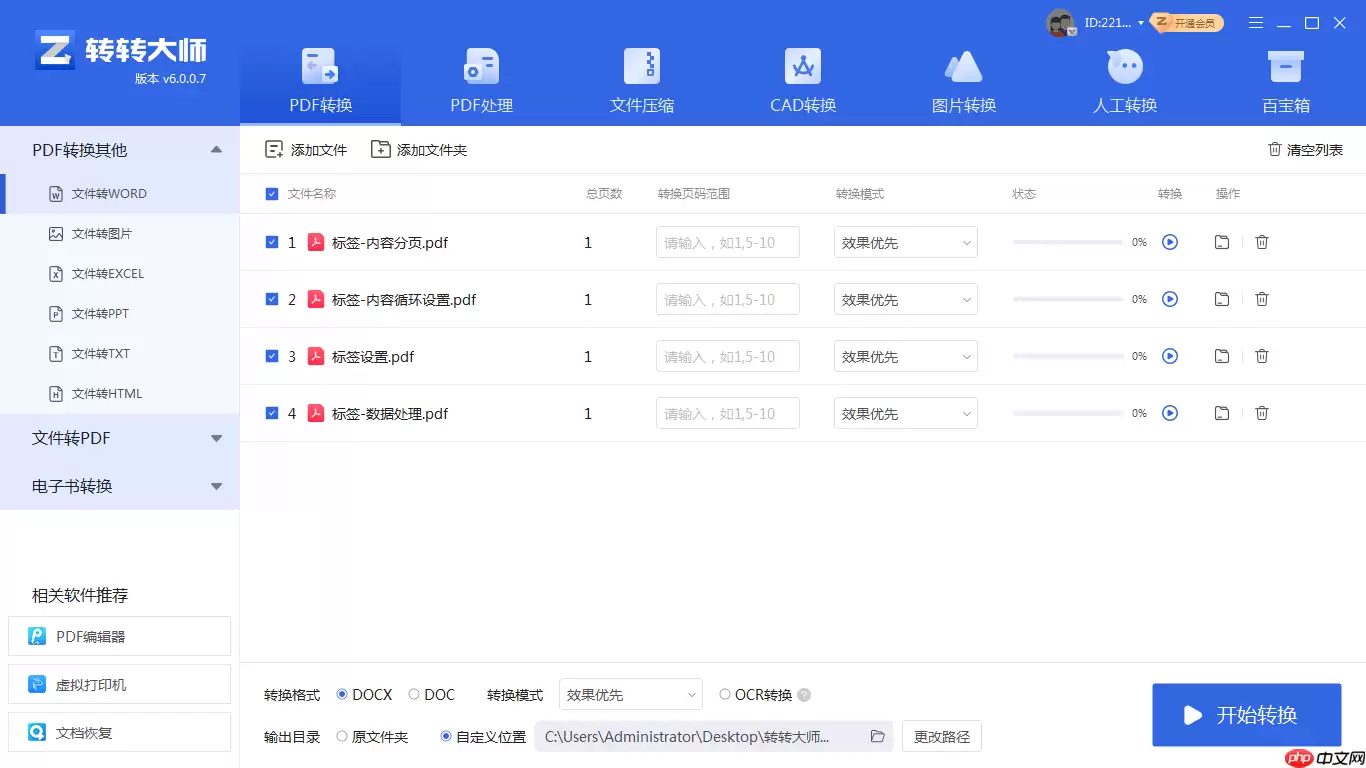Screen dimensions: 1366x768
Task: Delete 标签-数据处理.pdf using its trash icon
Action: (x=1261, y=413)
